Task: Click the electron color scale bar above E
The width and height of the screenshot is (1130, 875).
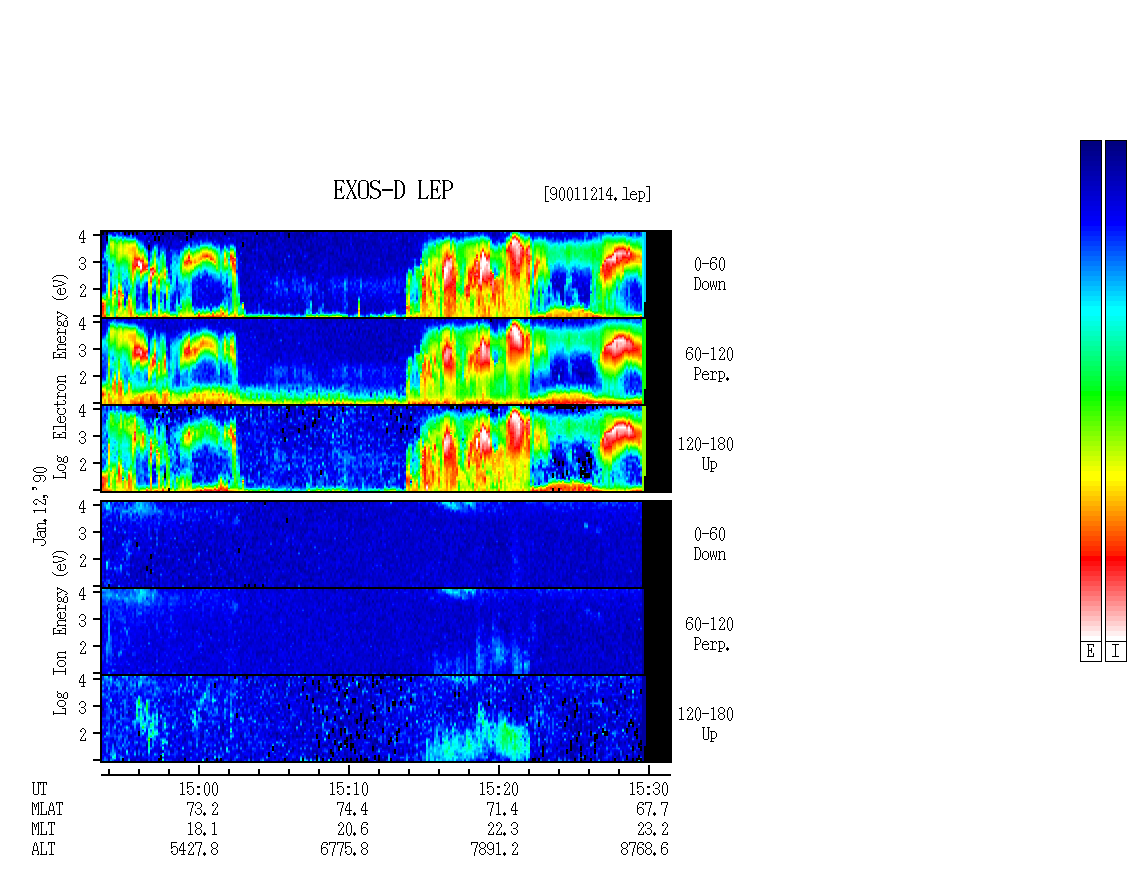Action: pos(1090,390)
